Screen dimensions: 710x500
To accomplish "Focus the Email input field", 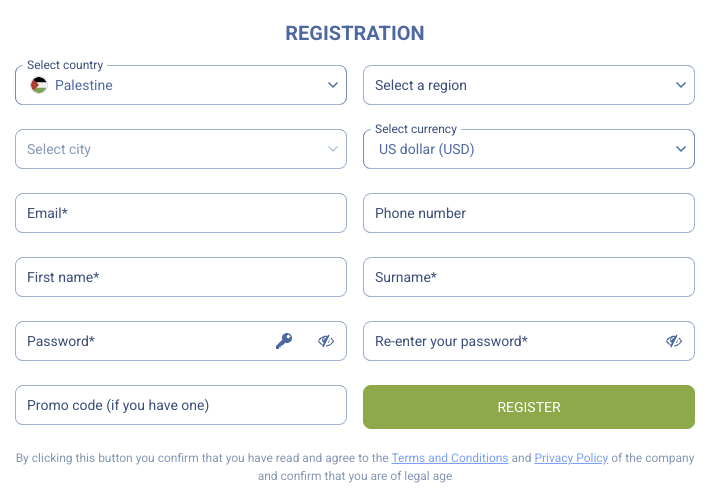I will [180, 214].
